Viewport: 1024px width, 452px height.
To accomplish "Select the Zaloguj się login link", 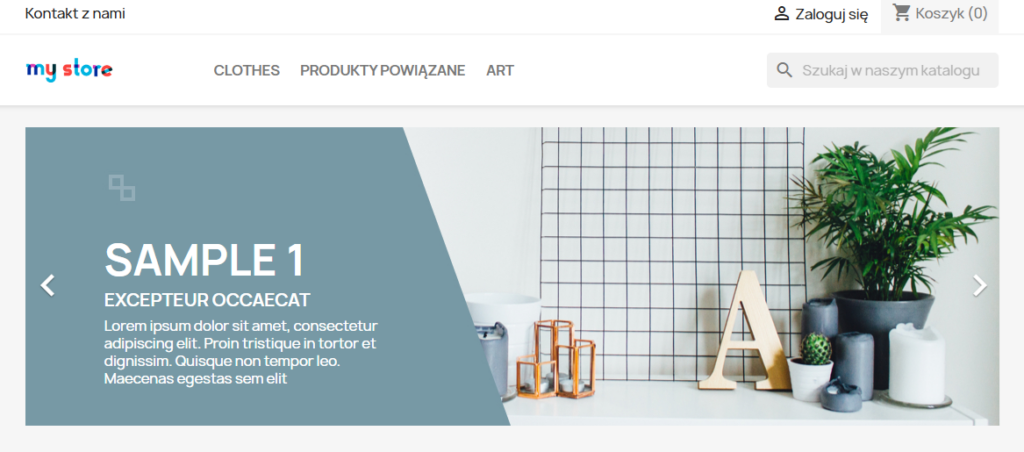I will point(831,14).
